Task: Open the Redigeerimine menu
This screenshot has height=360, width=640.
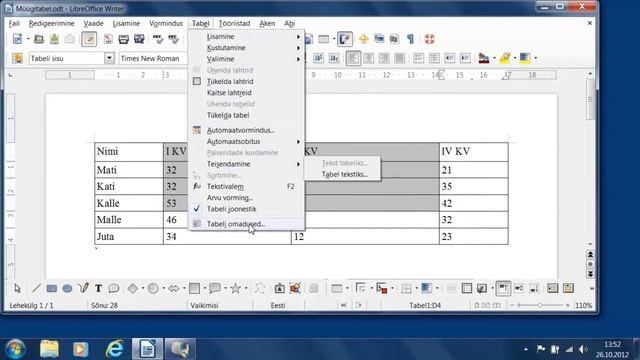Action: [x=51, y=23]
